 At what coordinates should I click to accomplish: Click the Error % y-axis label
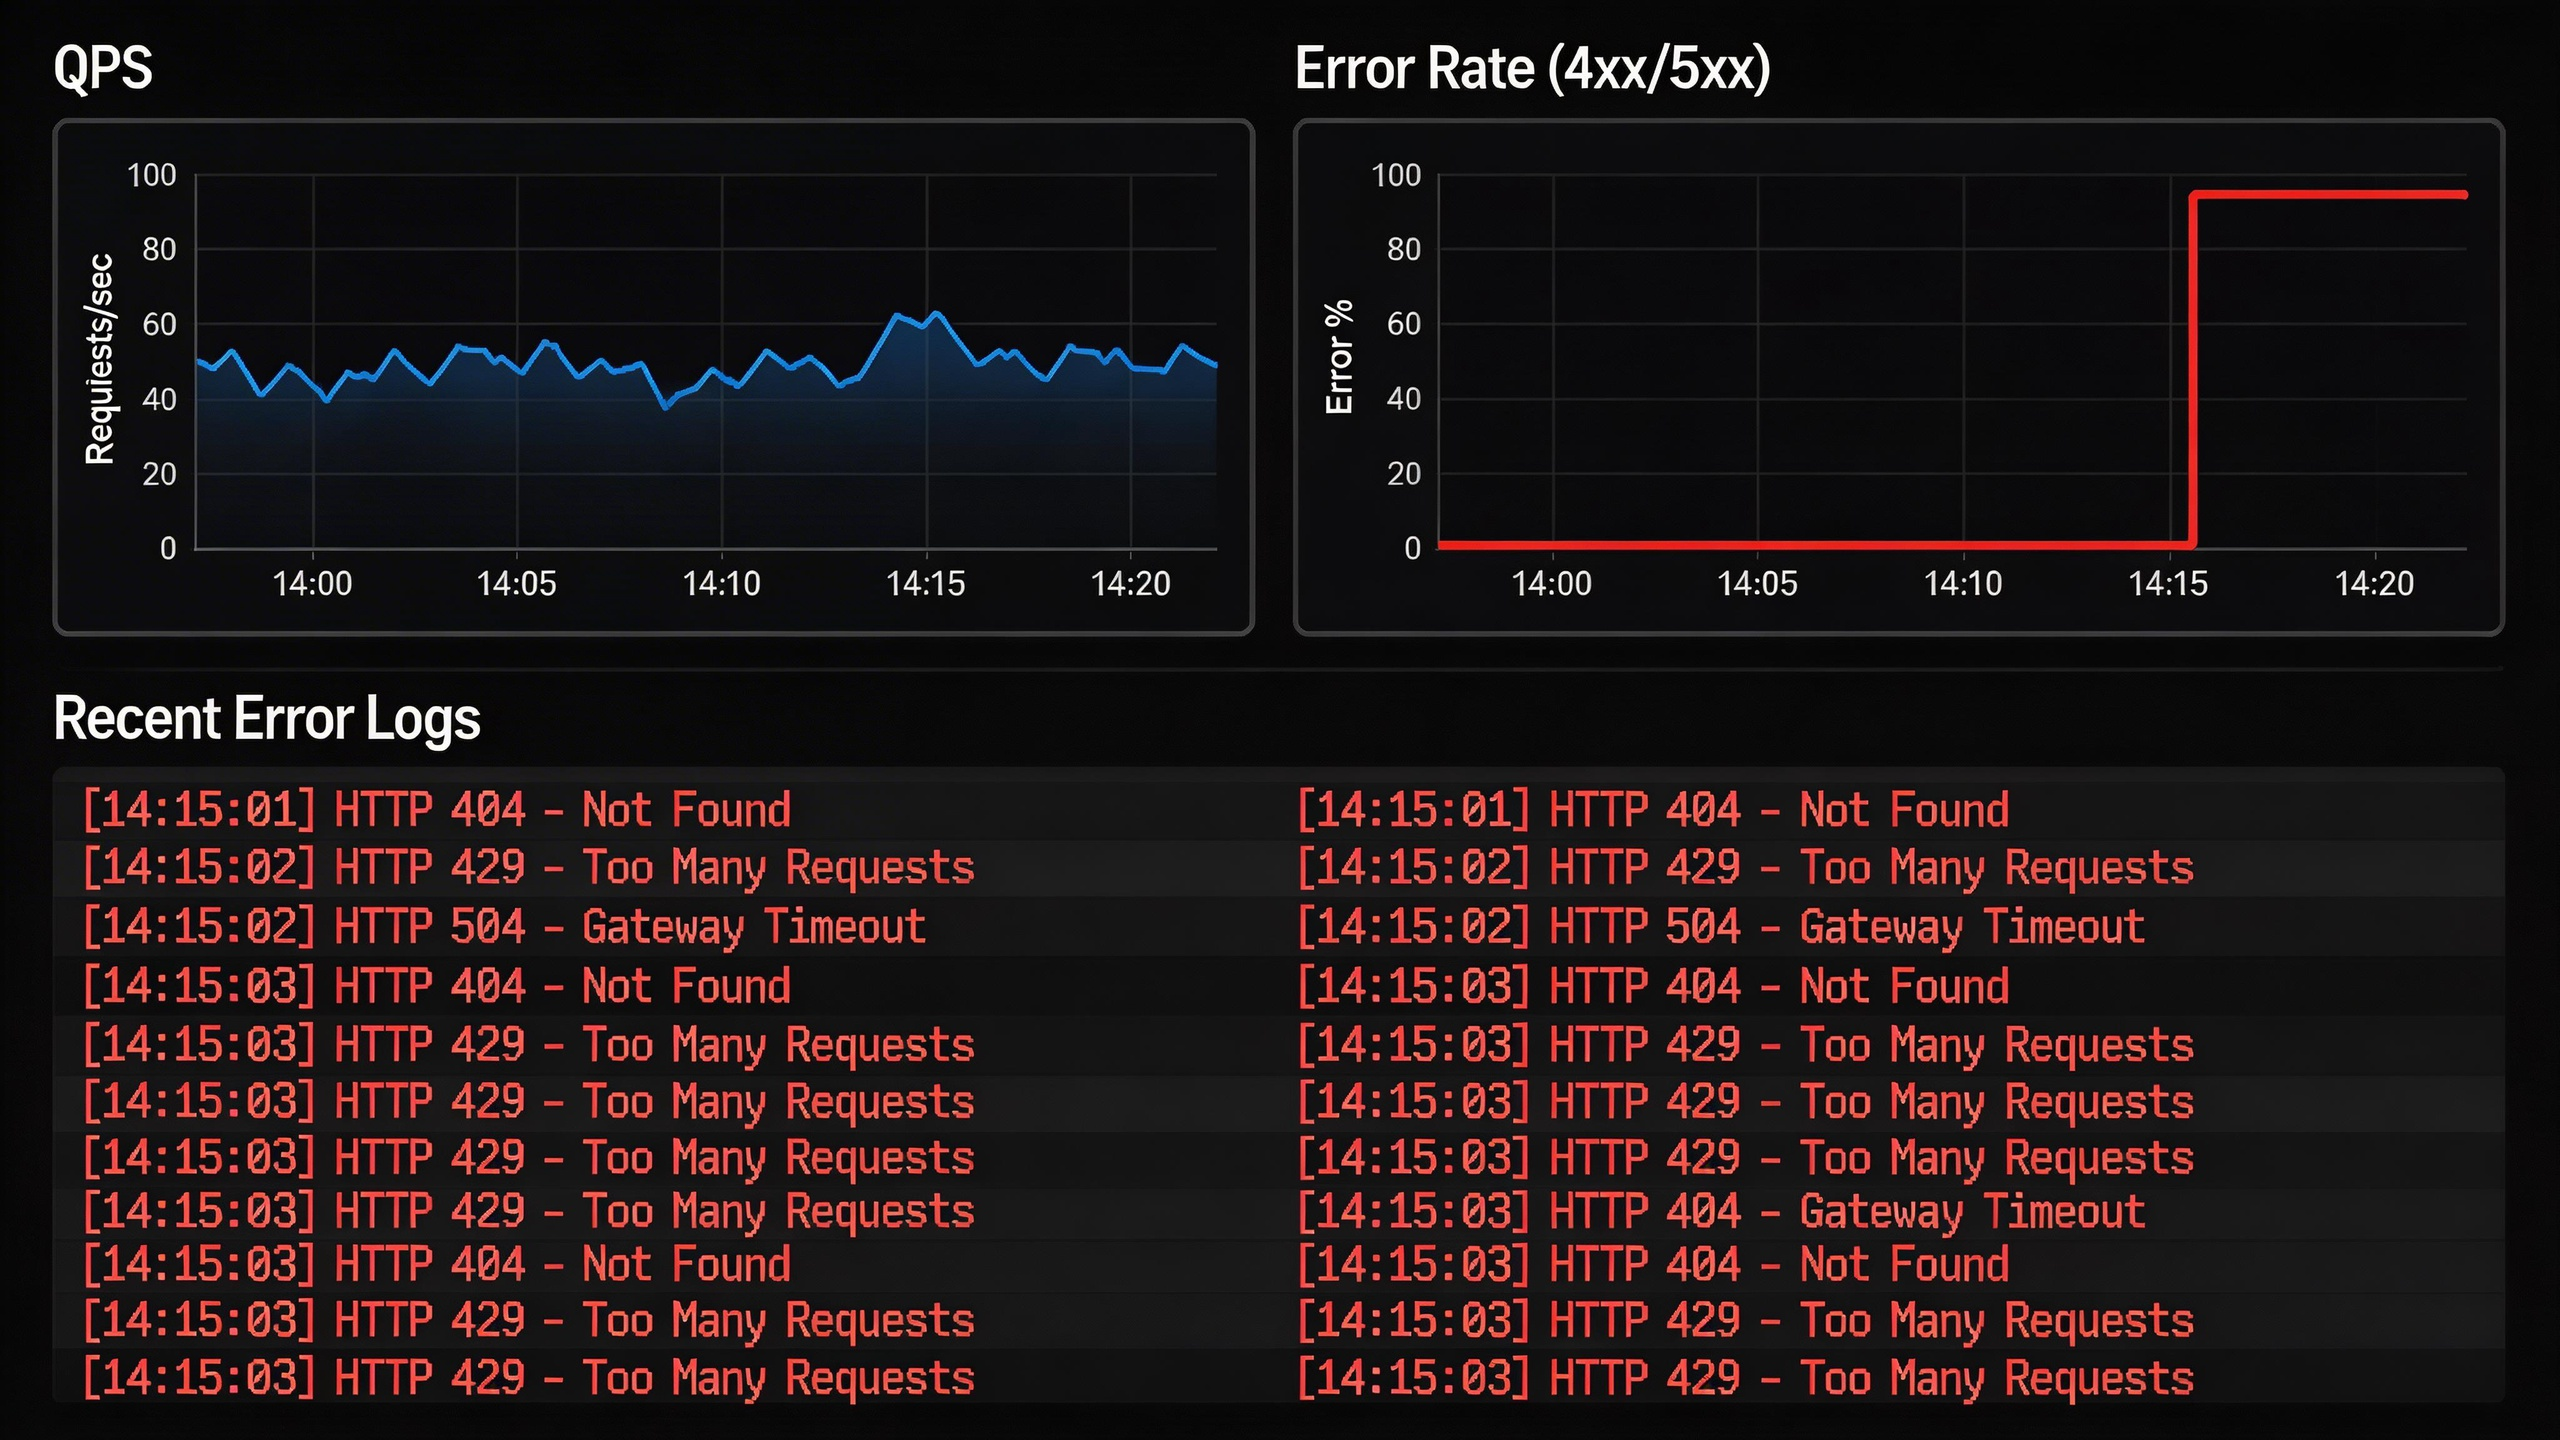pos(1338,357)
